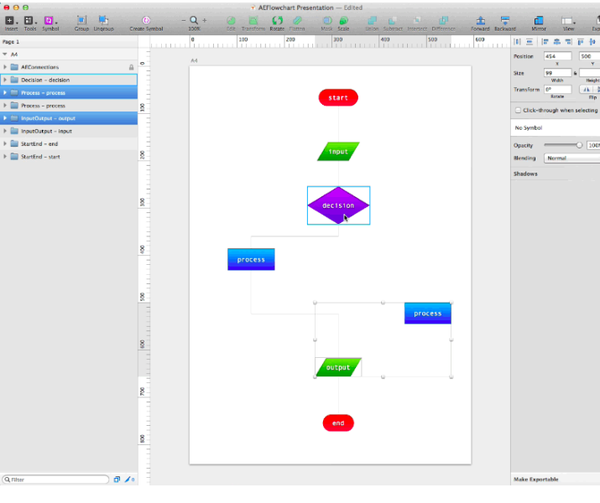600x503 pixels.
Task: Toggle the aspect ratio lock between size fields
Action: click(575, 73)
